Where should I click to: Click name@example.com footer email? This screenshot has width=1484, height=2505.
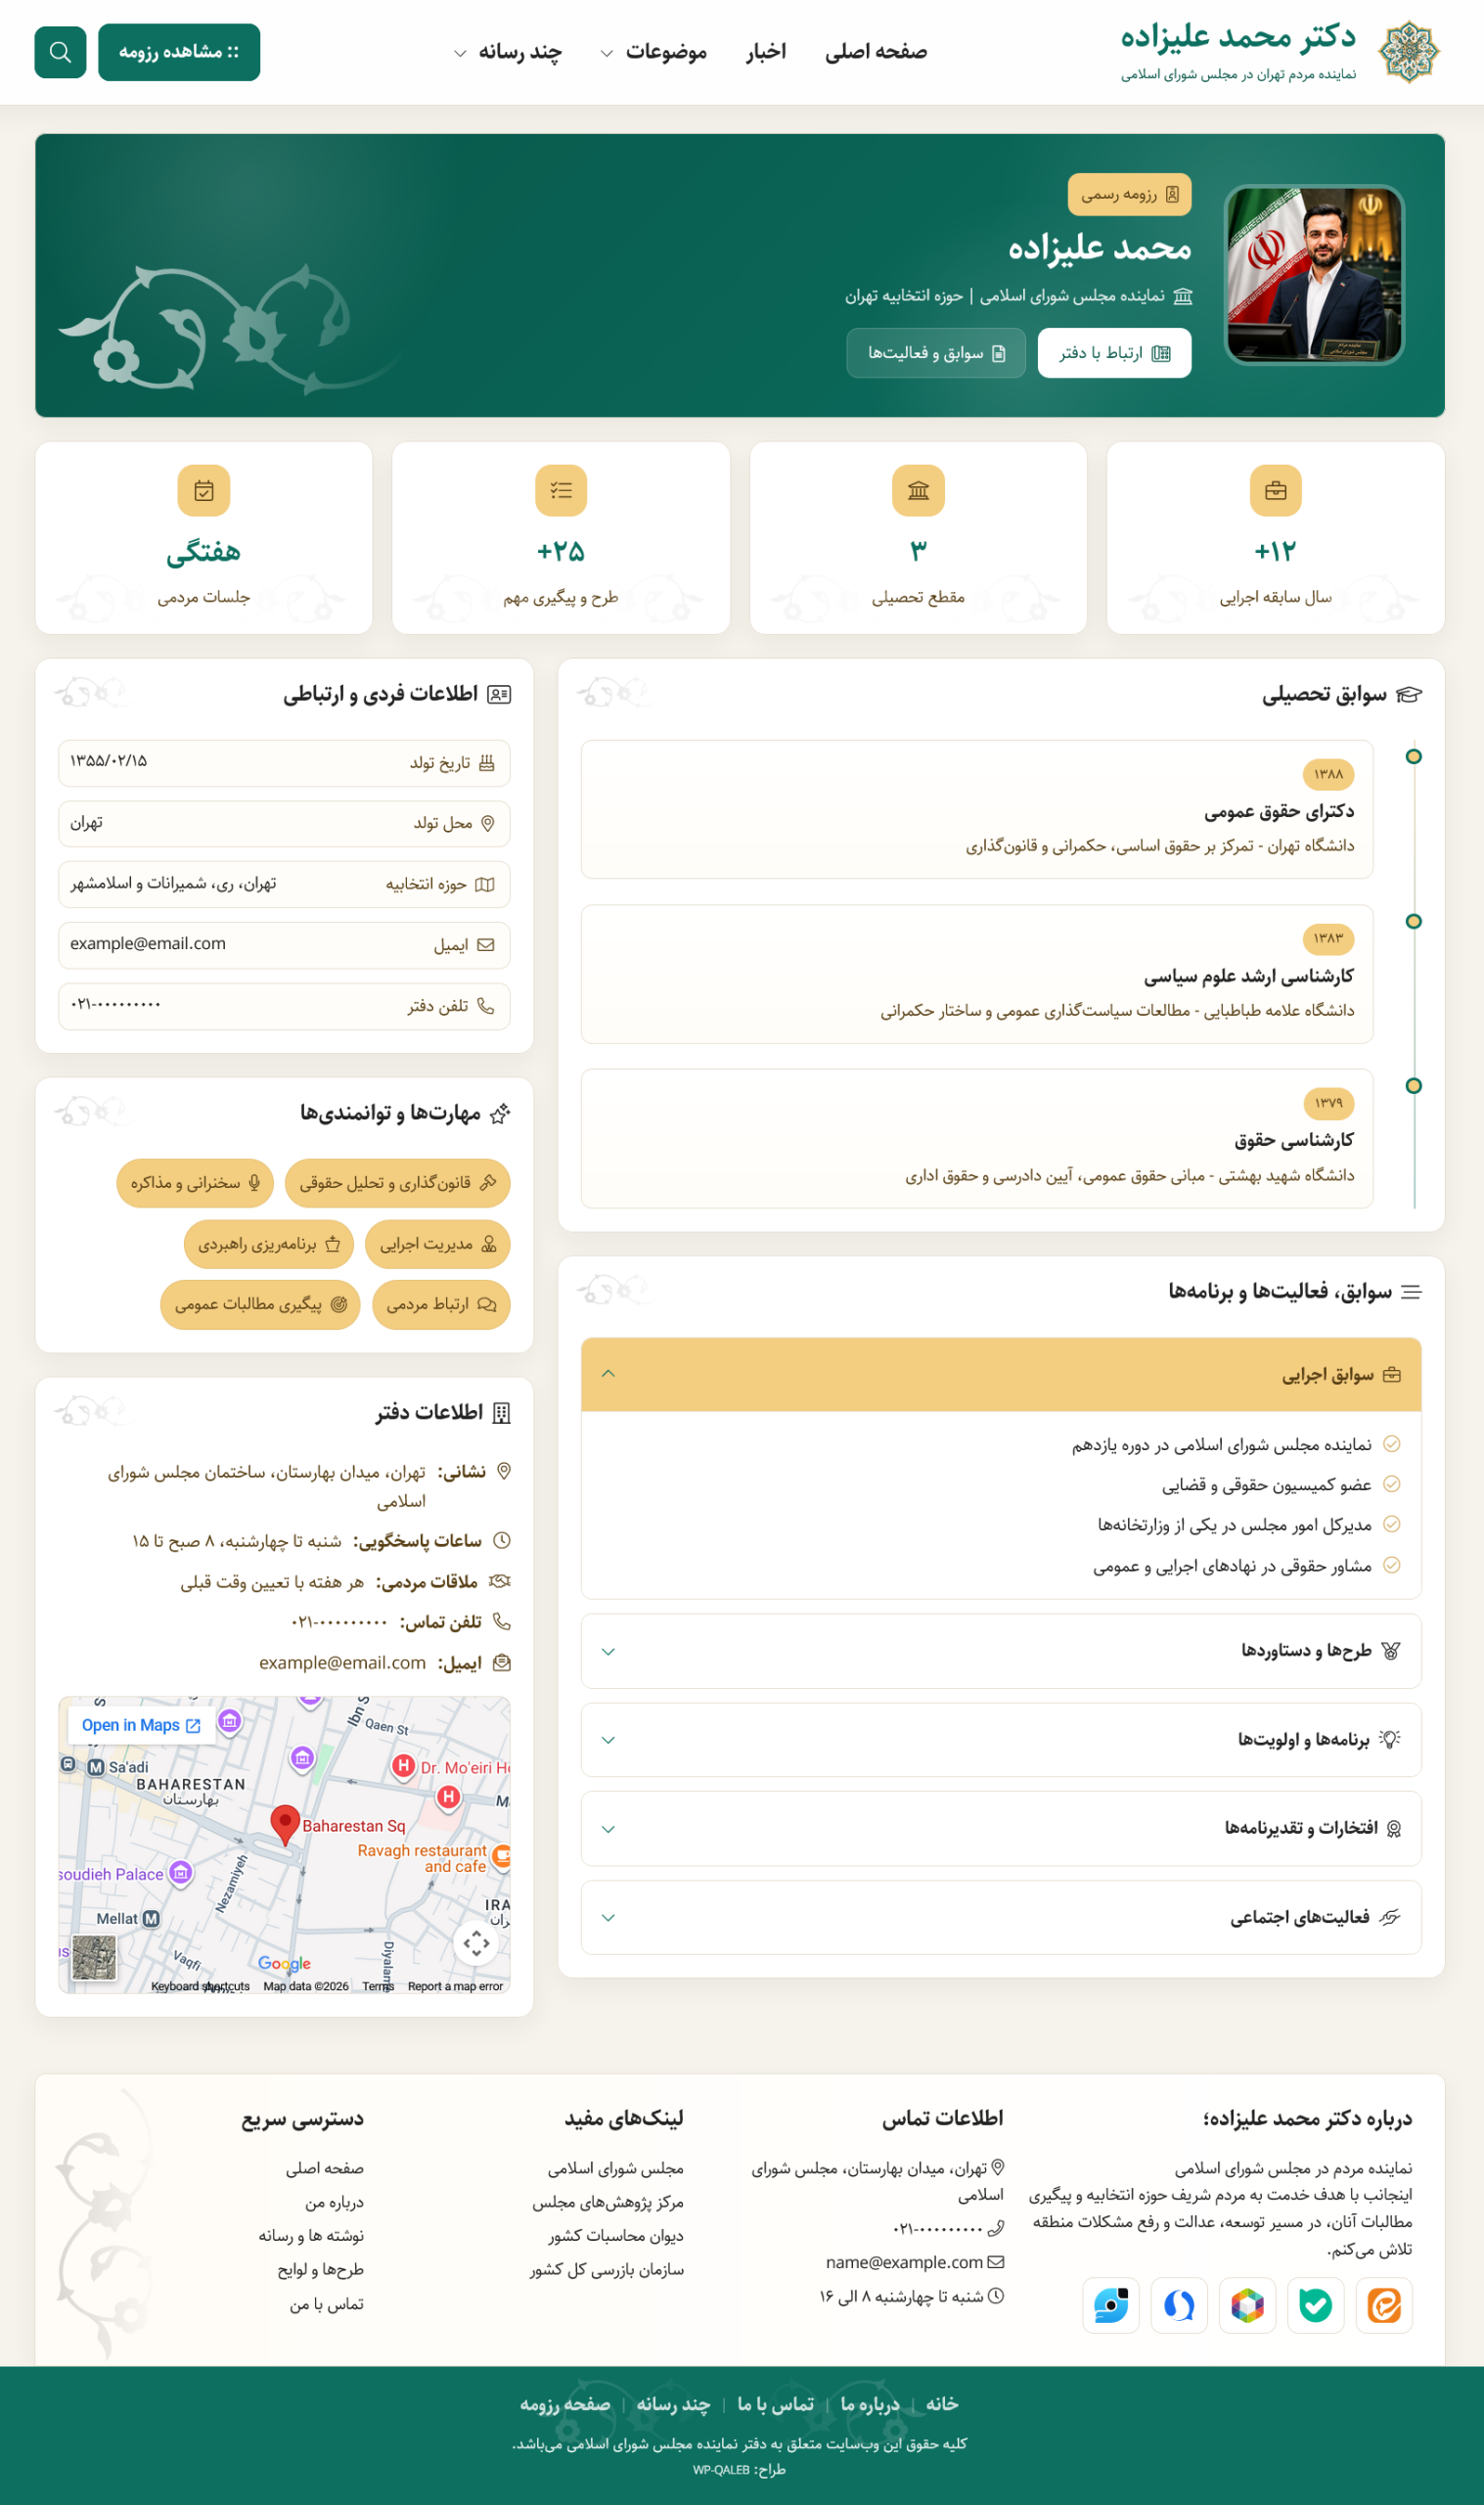tap(904, 2262)
